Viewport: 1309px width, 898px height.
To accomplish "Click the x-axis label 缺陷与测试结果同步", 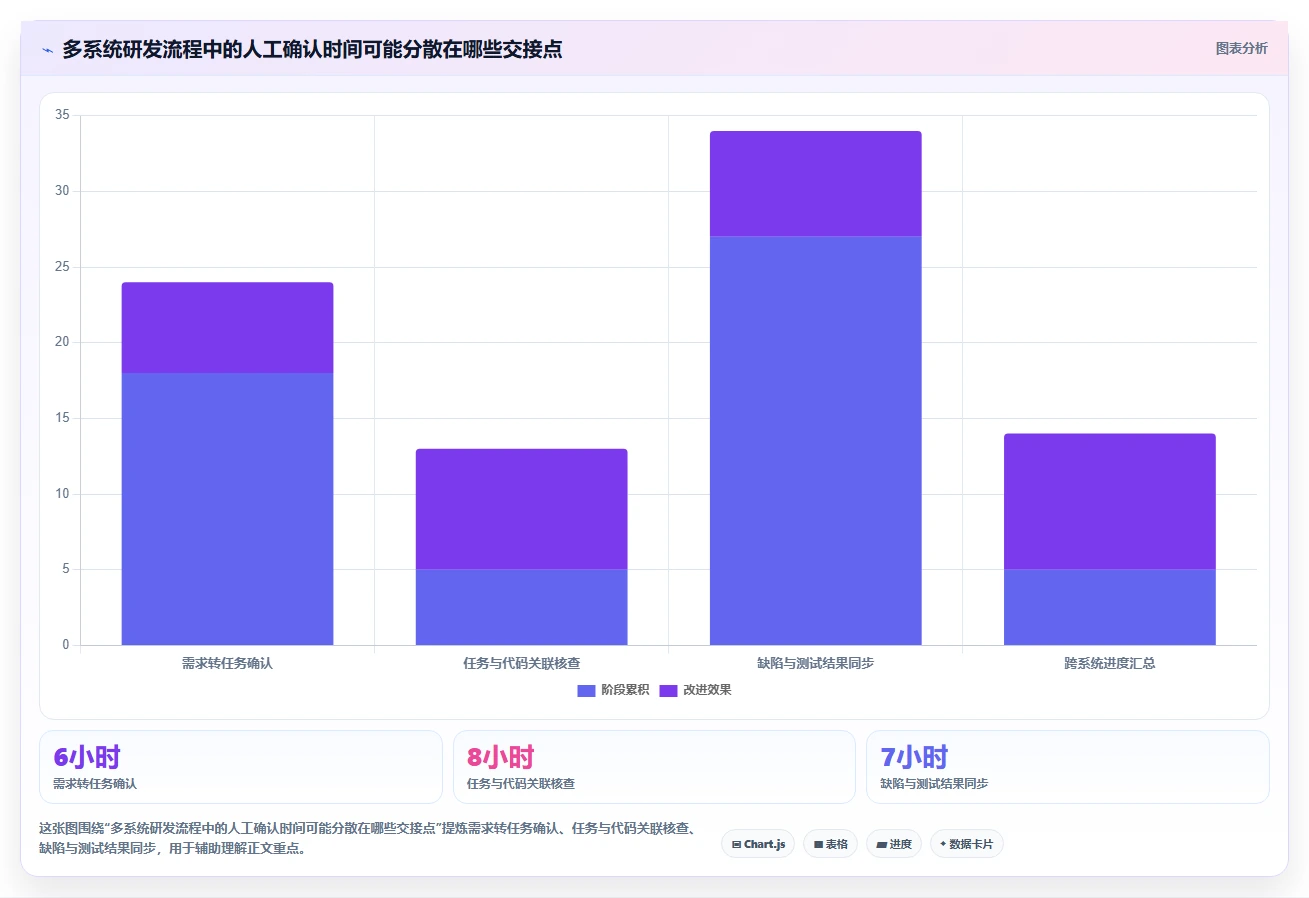I will point(815,663).
